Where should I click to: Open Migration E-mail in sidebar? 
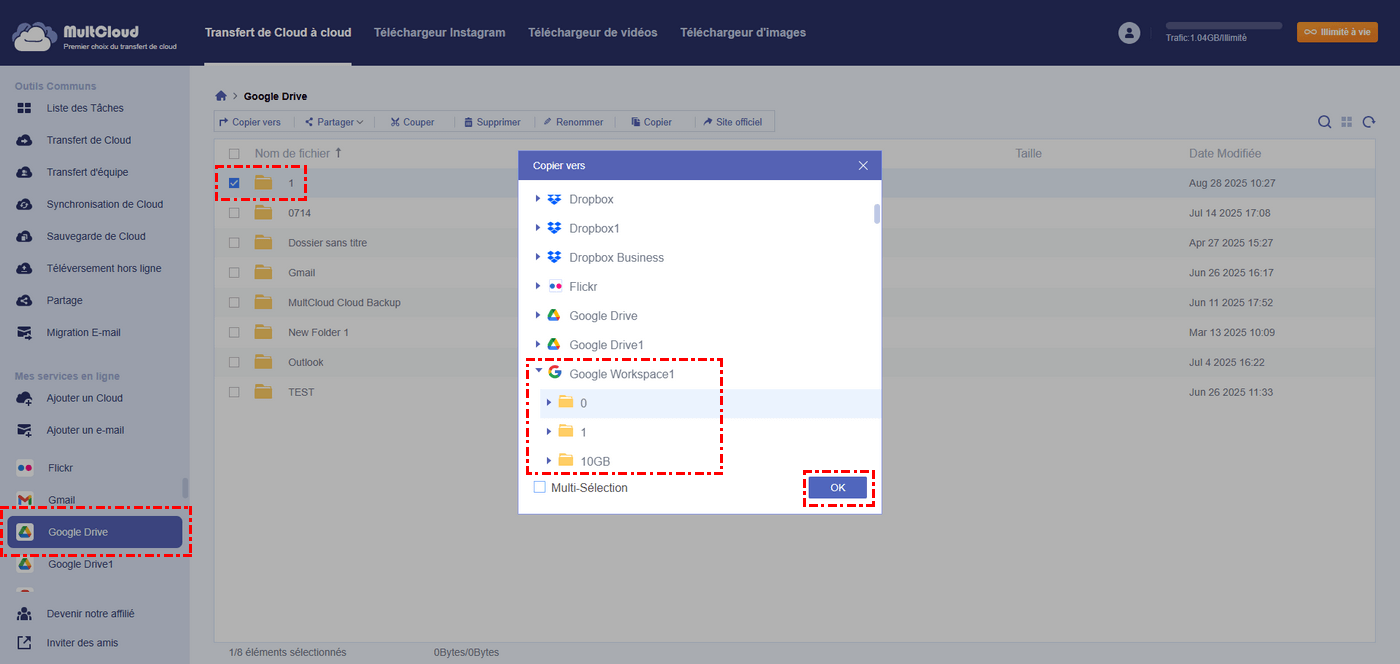coord(83,332)
